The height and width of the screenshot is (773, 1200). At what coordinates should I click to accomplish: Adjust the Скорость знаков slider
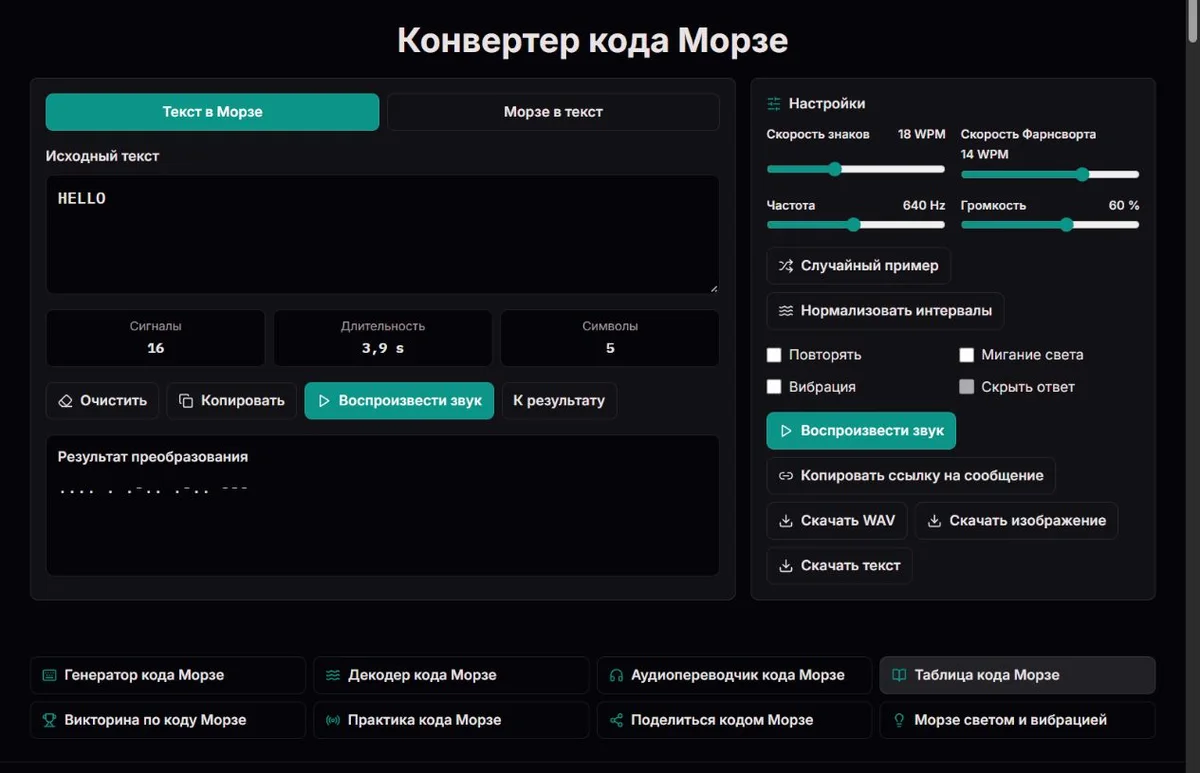(x=856, y=169)
